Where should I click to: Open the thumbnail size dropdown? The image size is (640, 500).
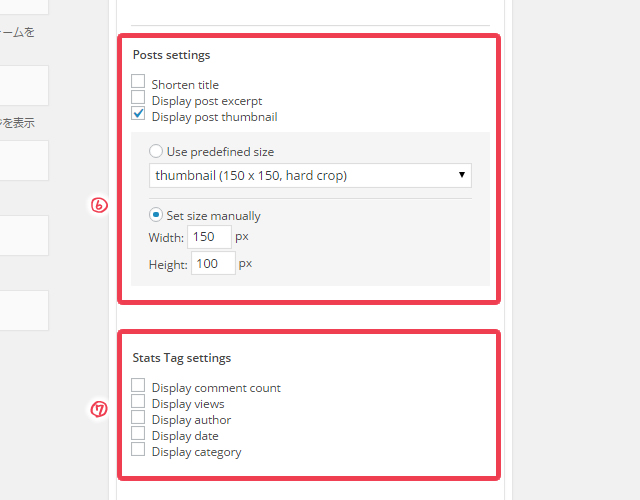(x=310, y=176)
